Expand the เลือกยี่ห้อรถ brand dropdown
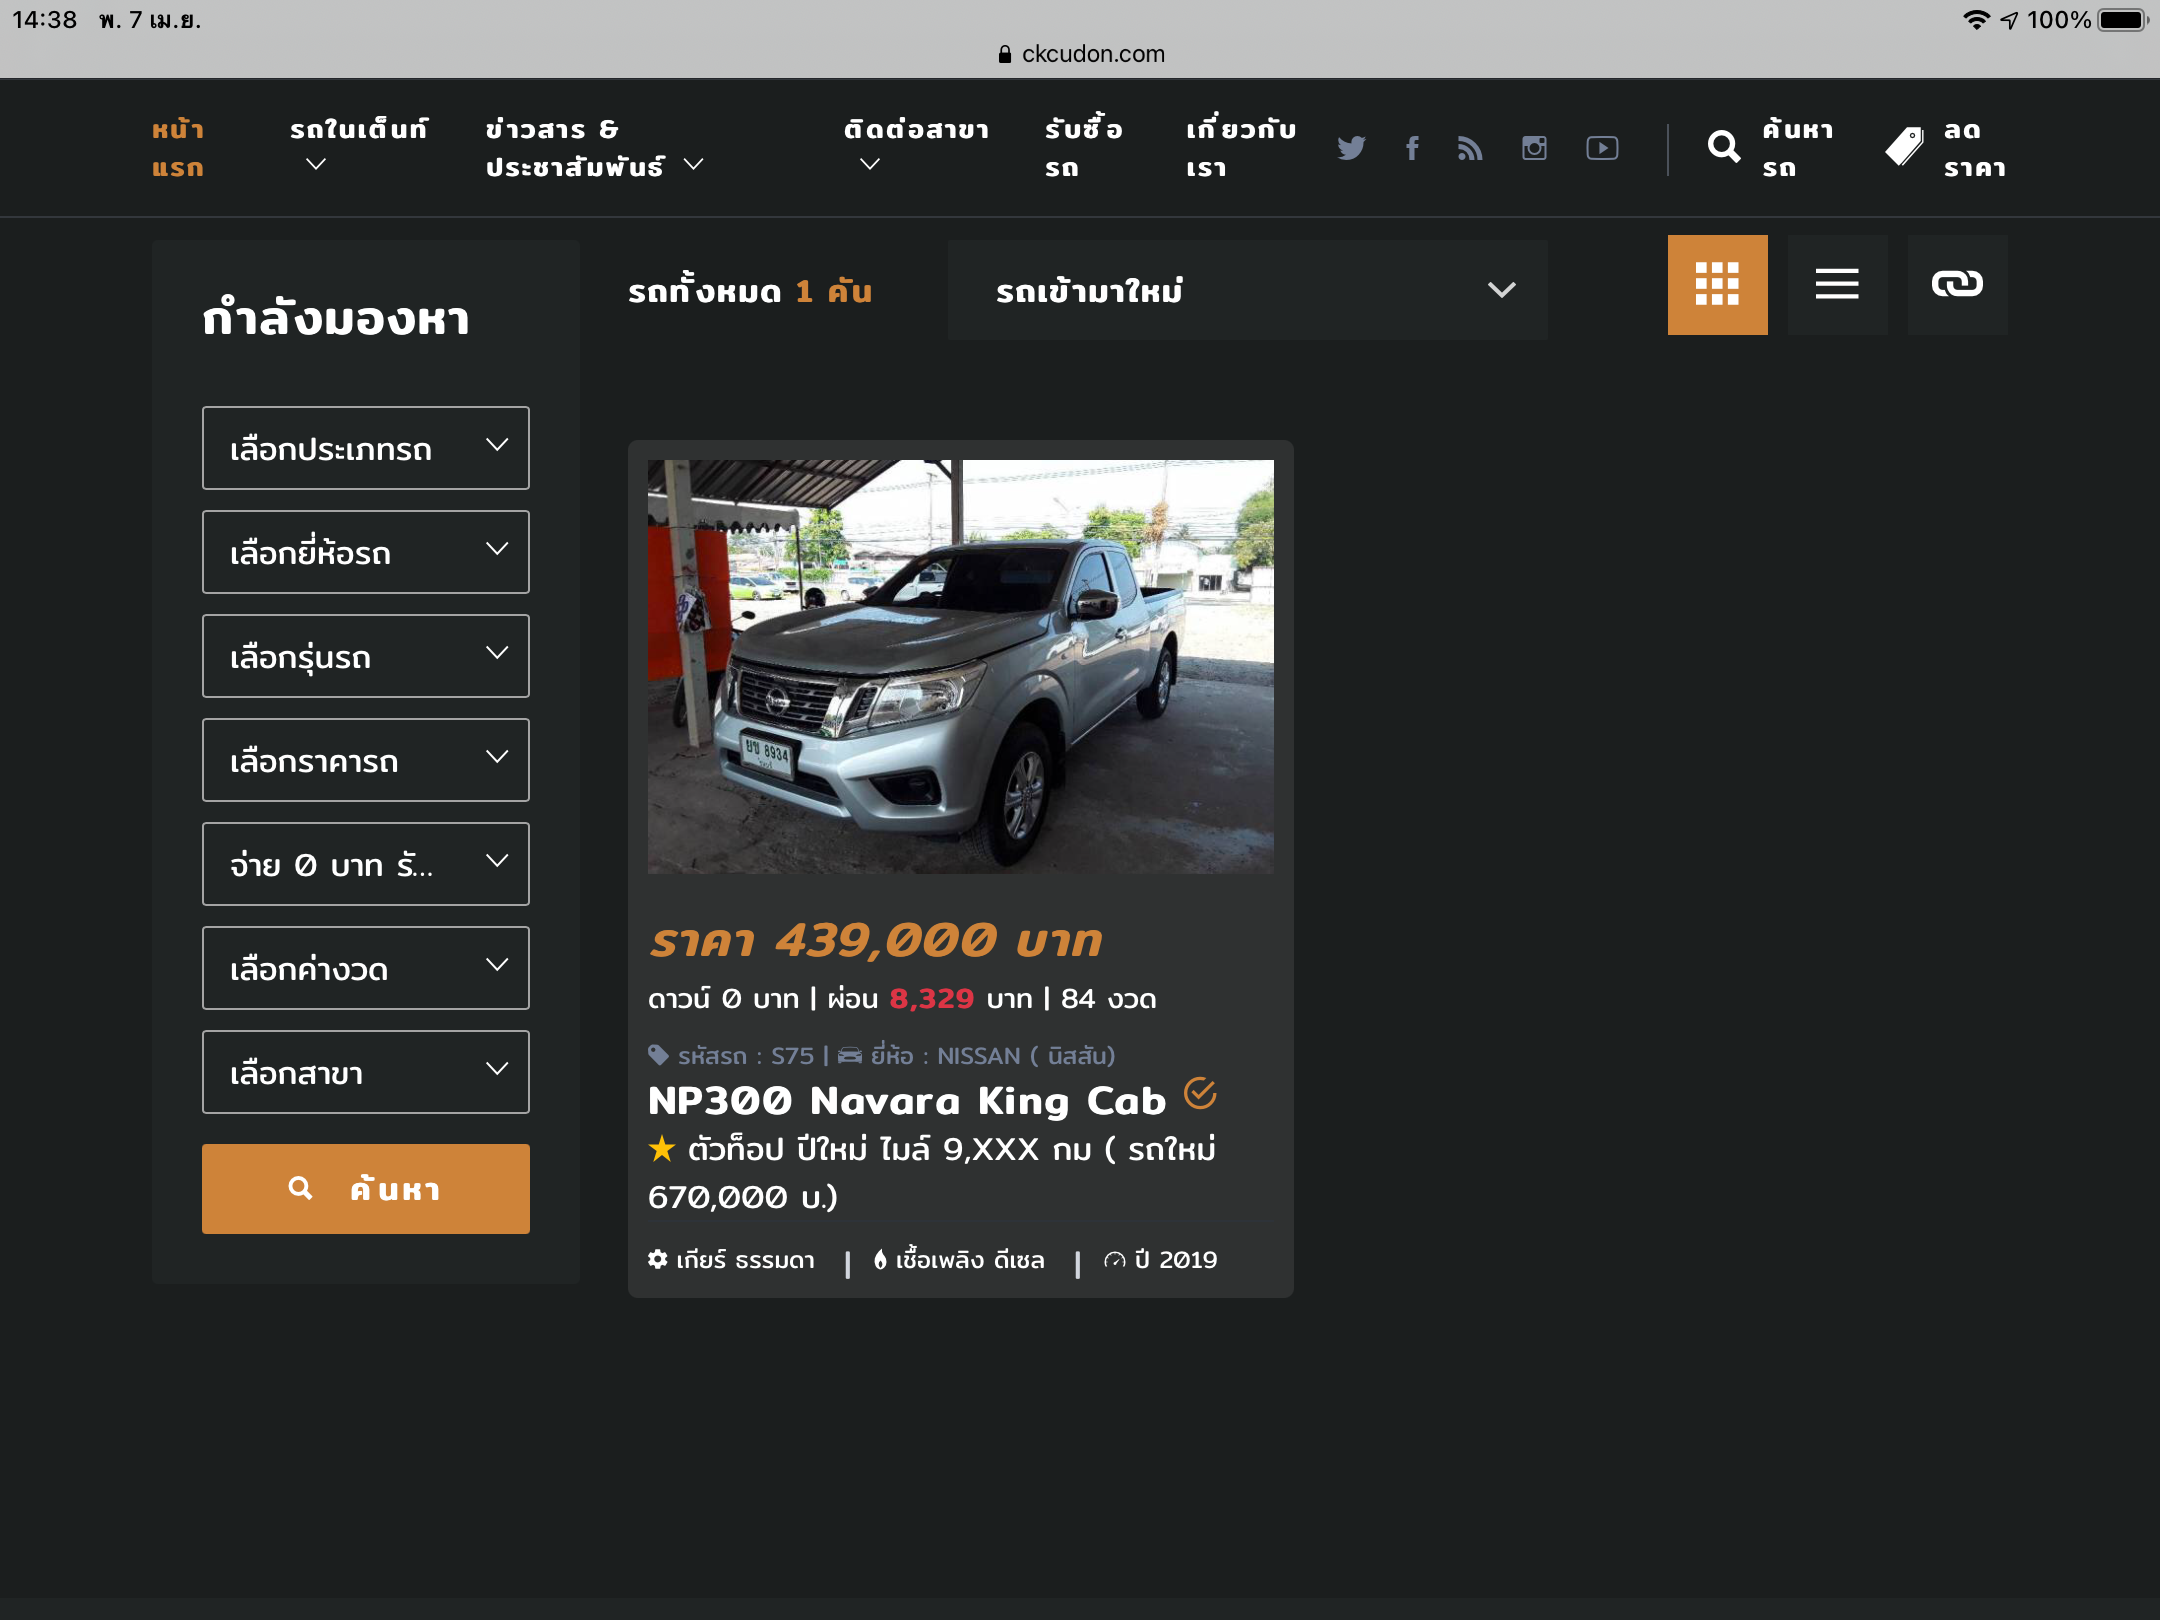 point(365,552)
